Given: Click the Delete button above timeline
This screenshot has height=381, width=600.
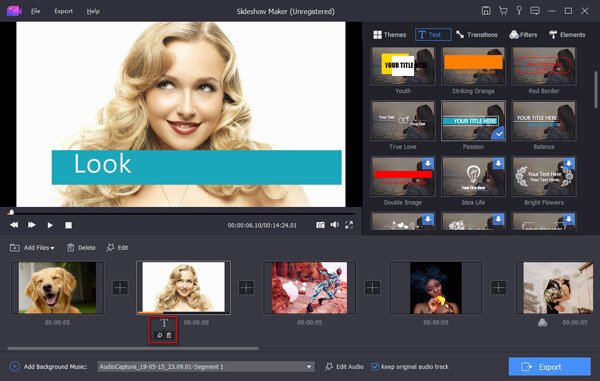Looking at the screenshot, I should pos(81,248).
